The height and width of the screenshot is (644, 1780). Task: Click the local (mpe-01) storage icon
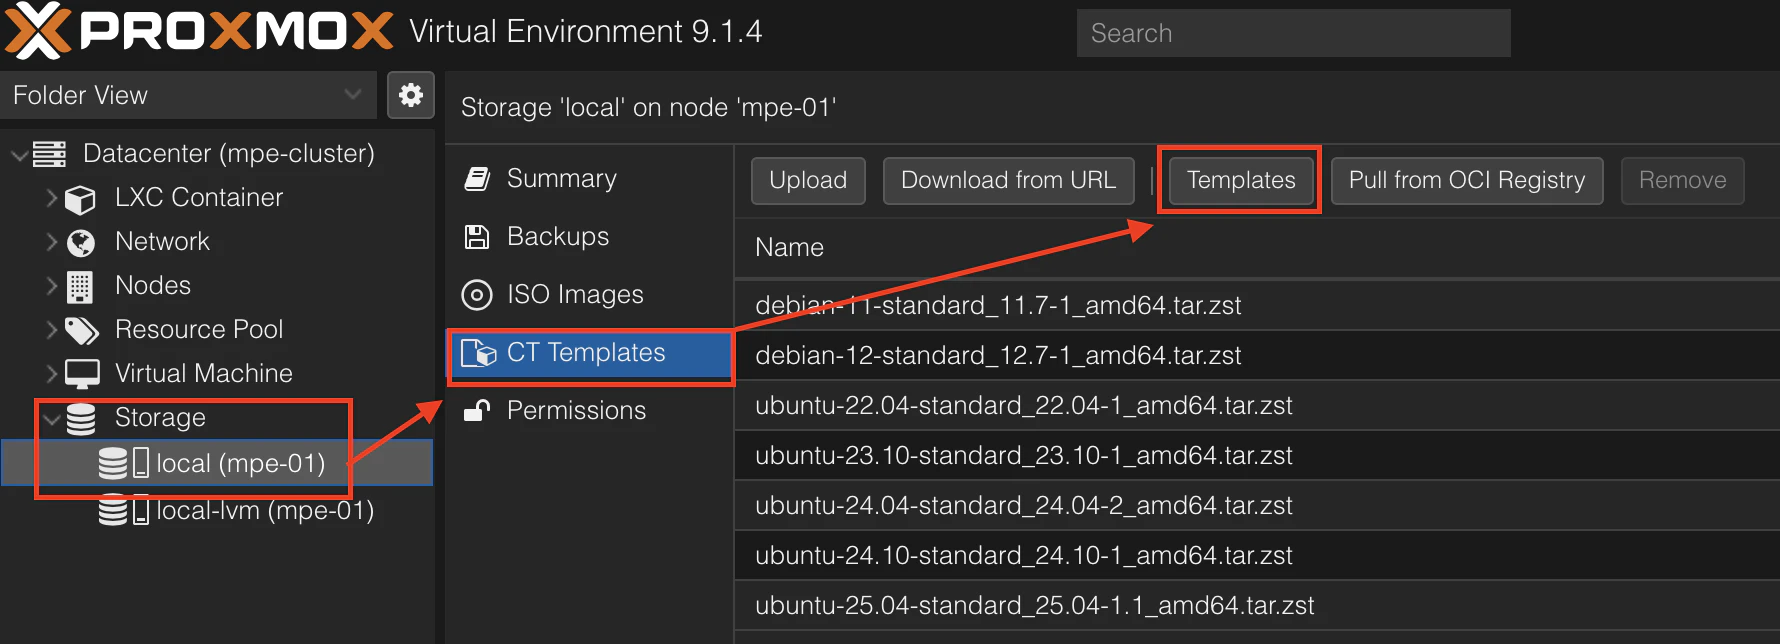[x=123, y=463]
